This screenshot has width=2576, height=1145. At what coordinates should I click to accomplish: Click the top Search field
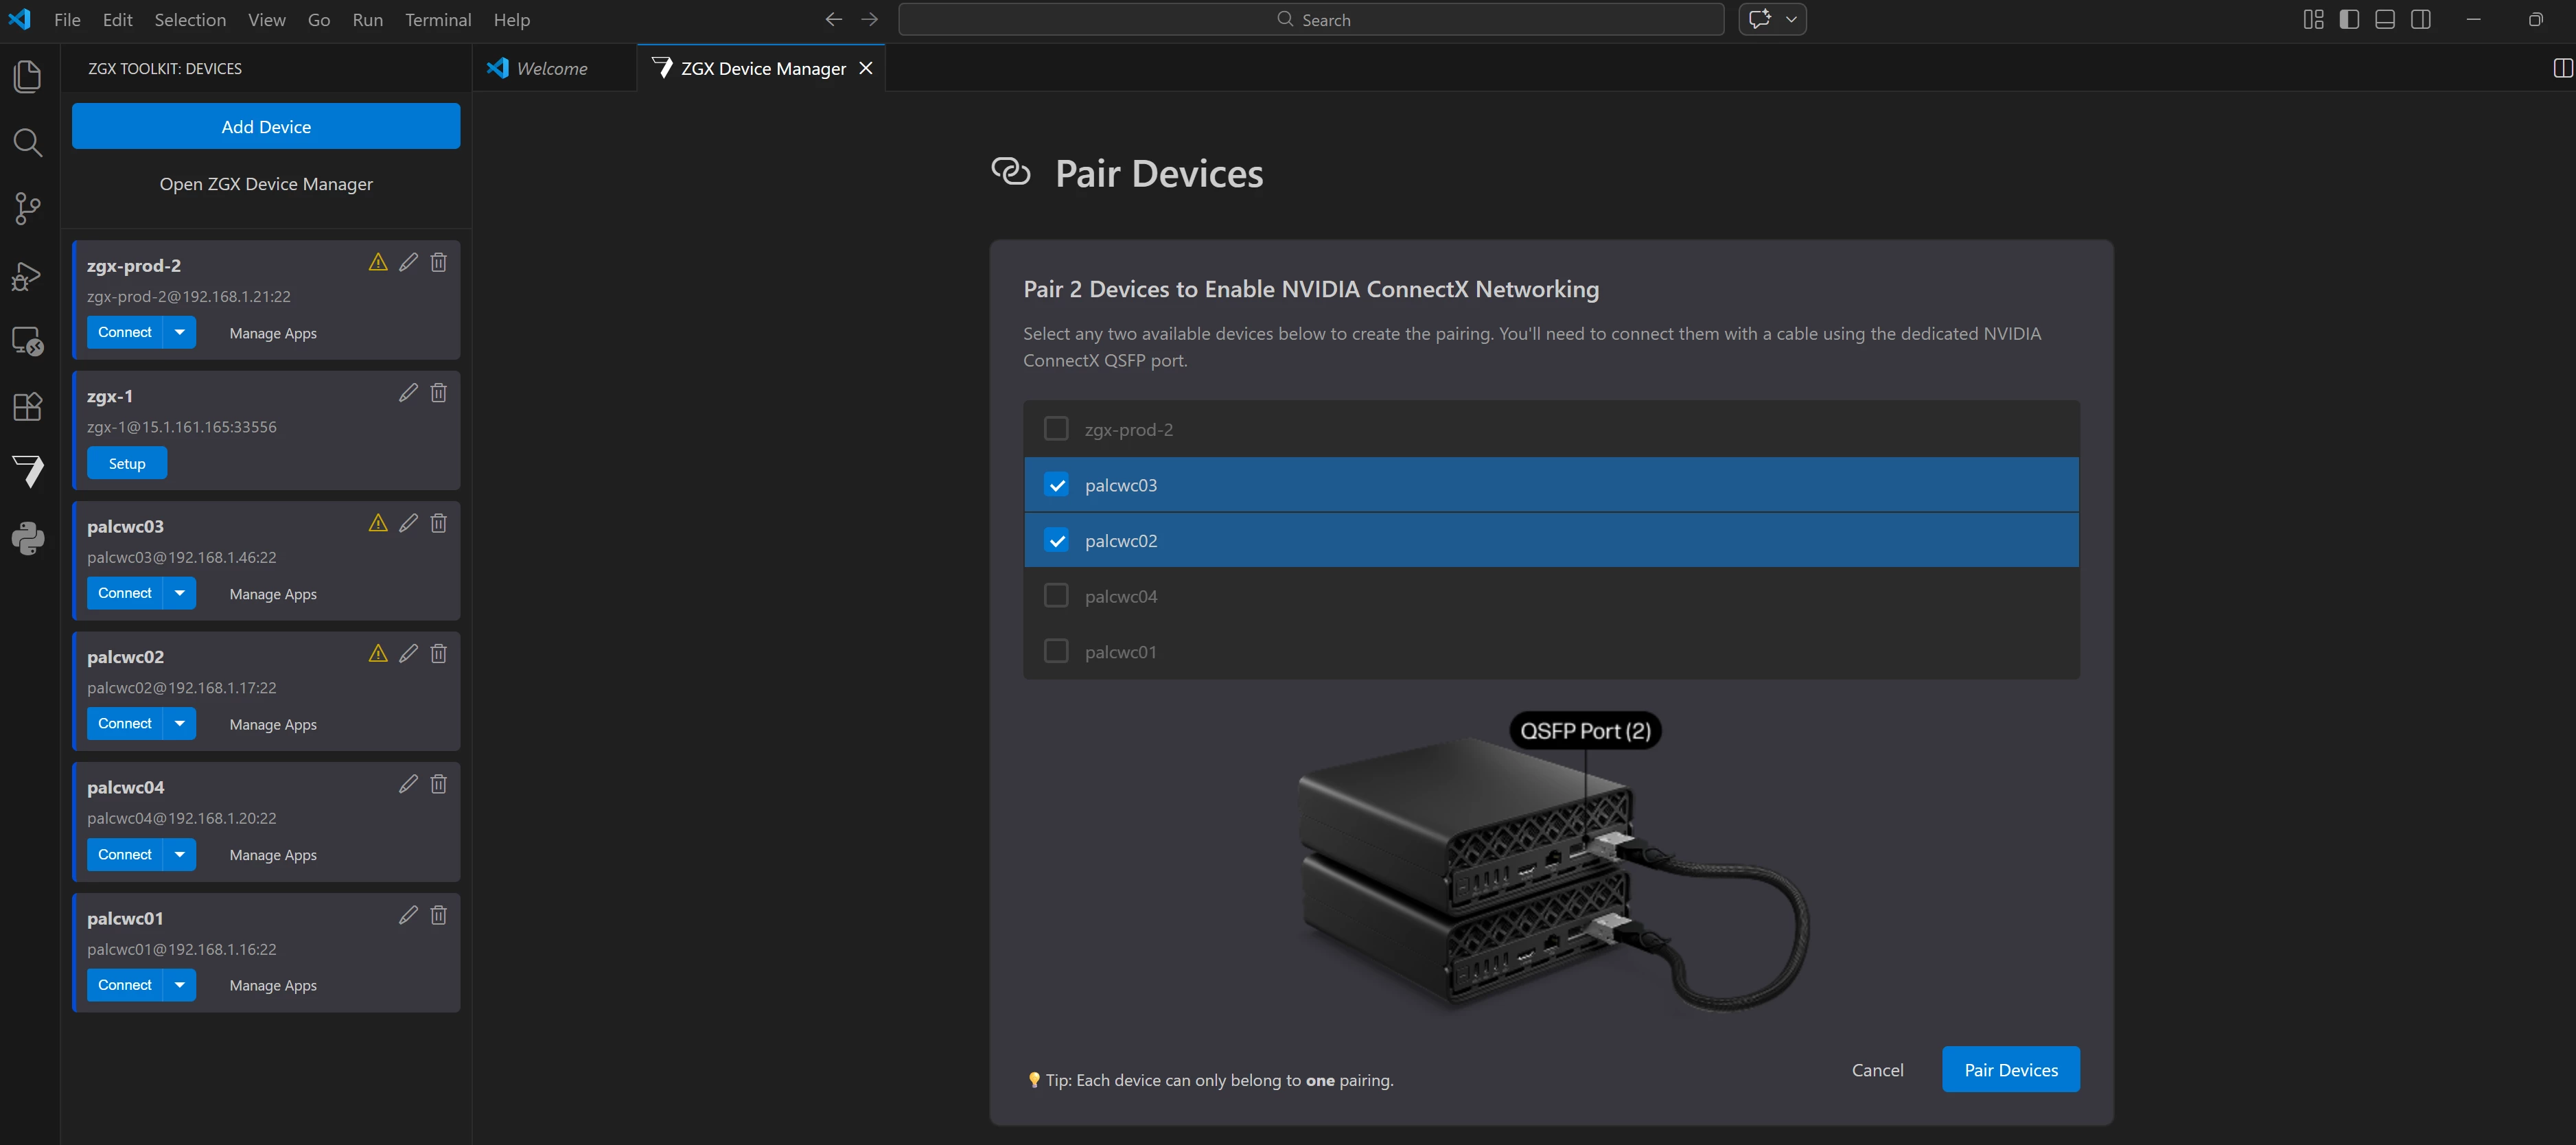pos(1311,20)
